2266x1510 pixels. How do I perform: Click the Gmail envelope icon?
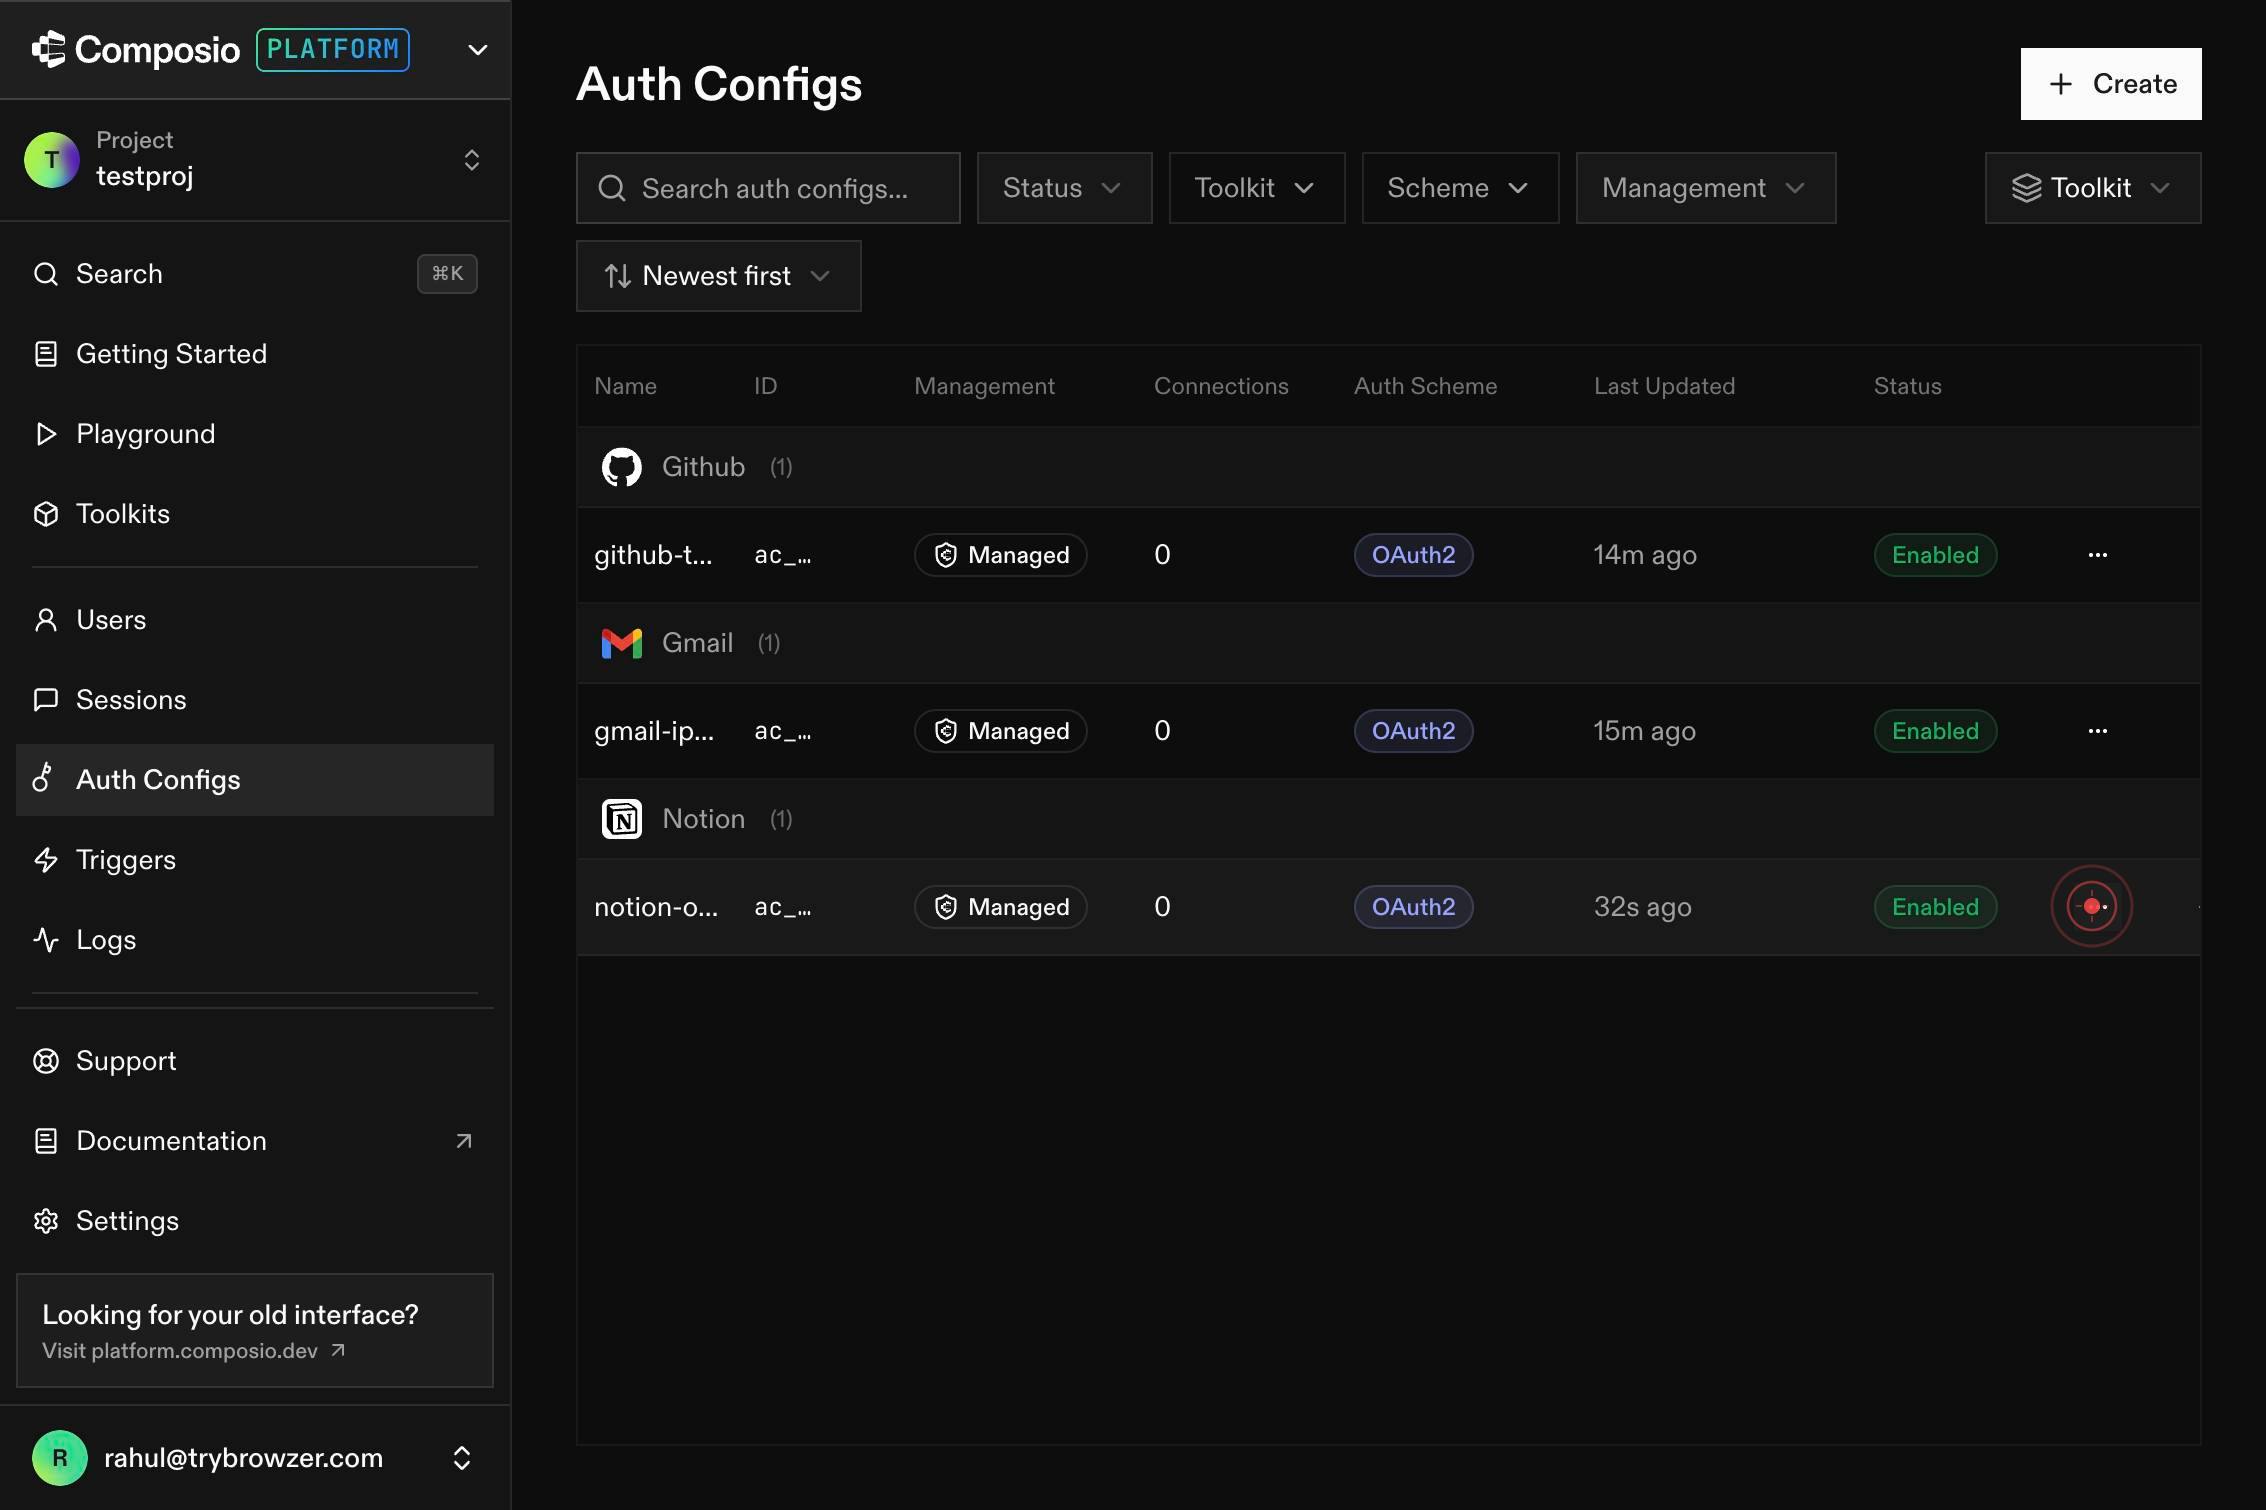tap(621, 643)
